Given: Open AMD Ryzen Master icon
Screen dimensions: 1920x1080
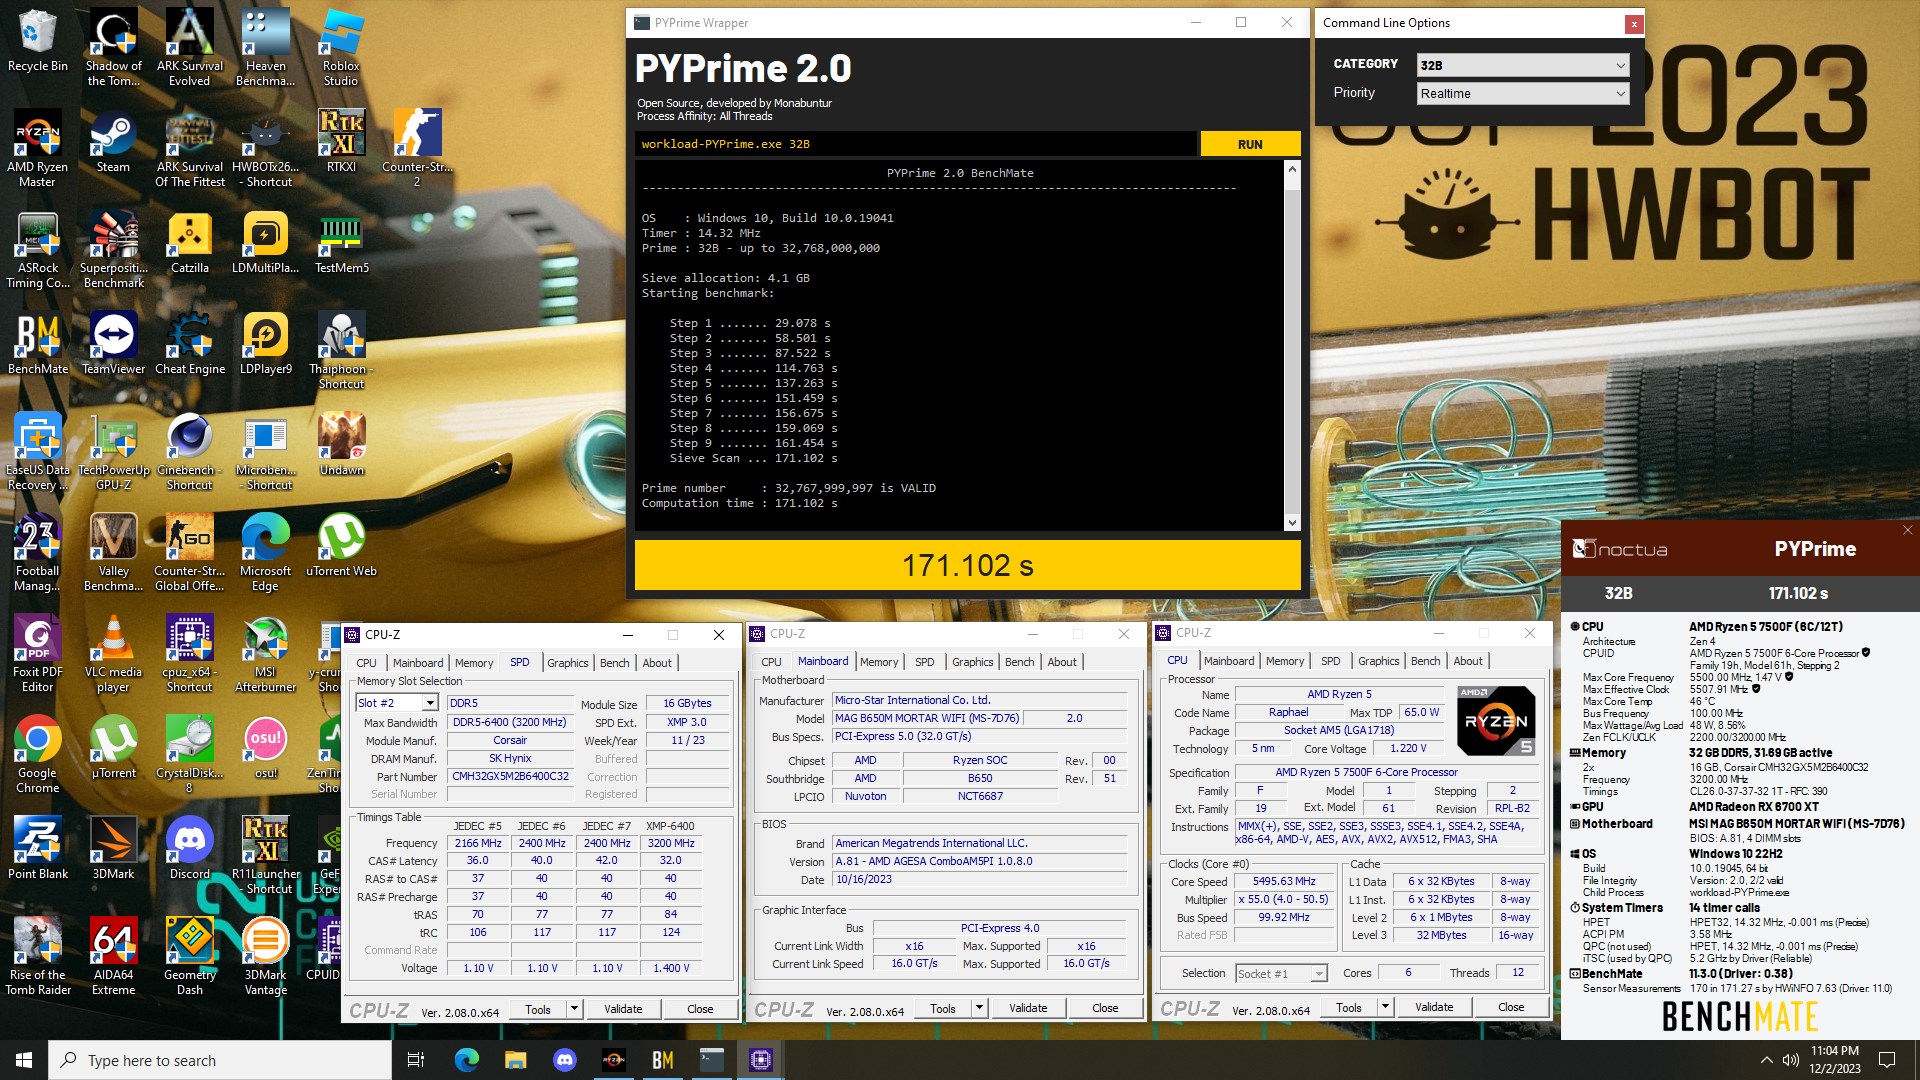Looking at the screenshot, I should coord(38,148).
